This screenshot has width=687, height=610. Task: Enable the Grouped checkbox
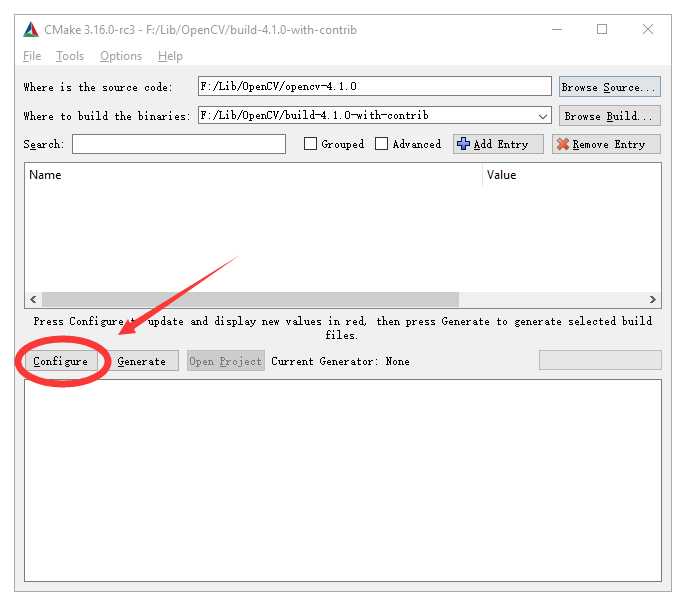click(x=310, y=144)
